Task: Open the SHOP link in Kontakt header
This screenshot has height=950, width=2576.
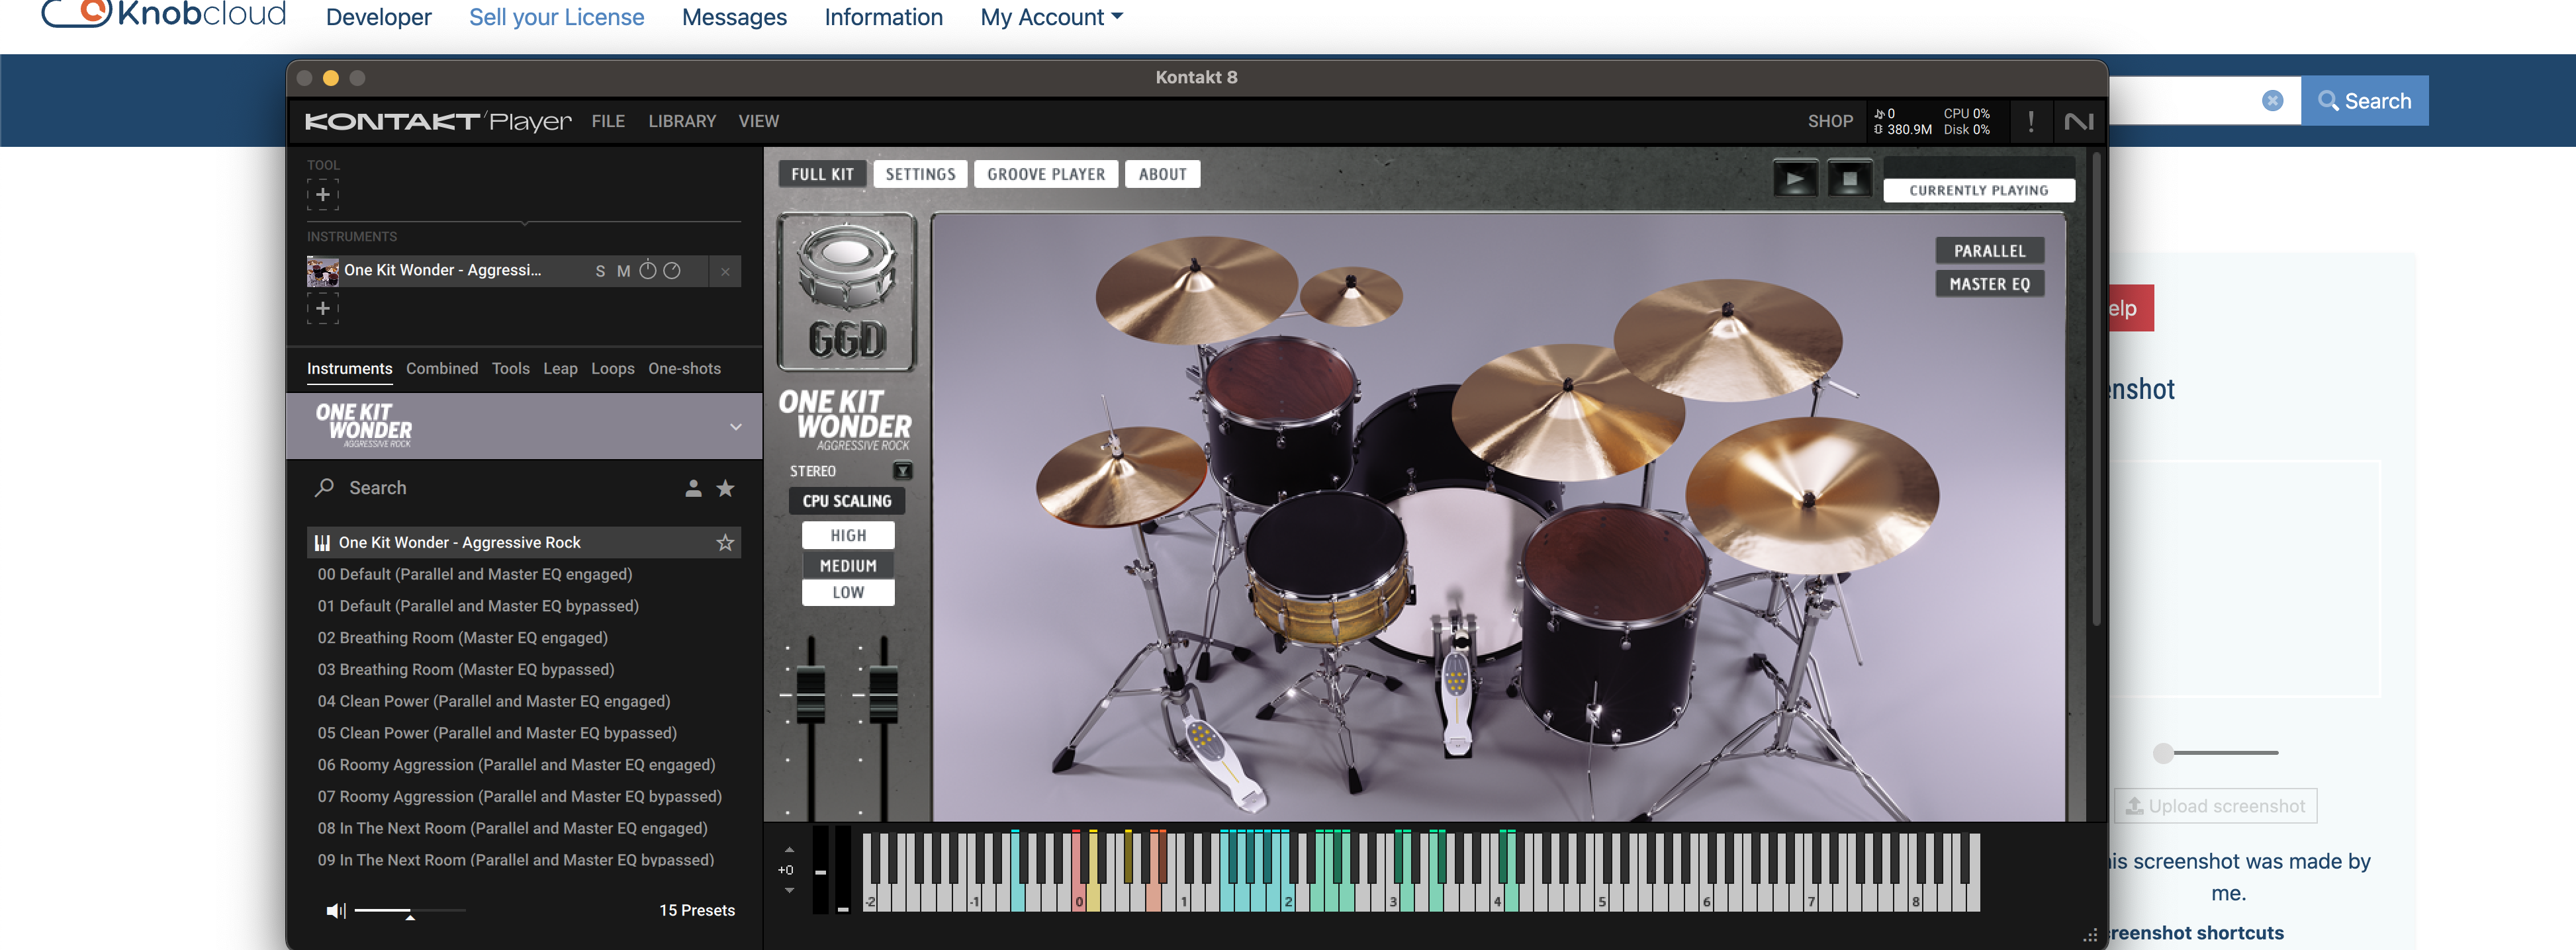Action: 1830,121
